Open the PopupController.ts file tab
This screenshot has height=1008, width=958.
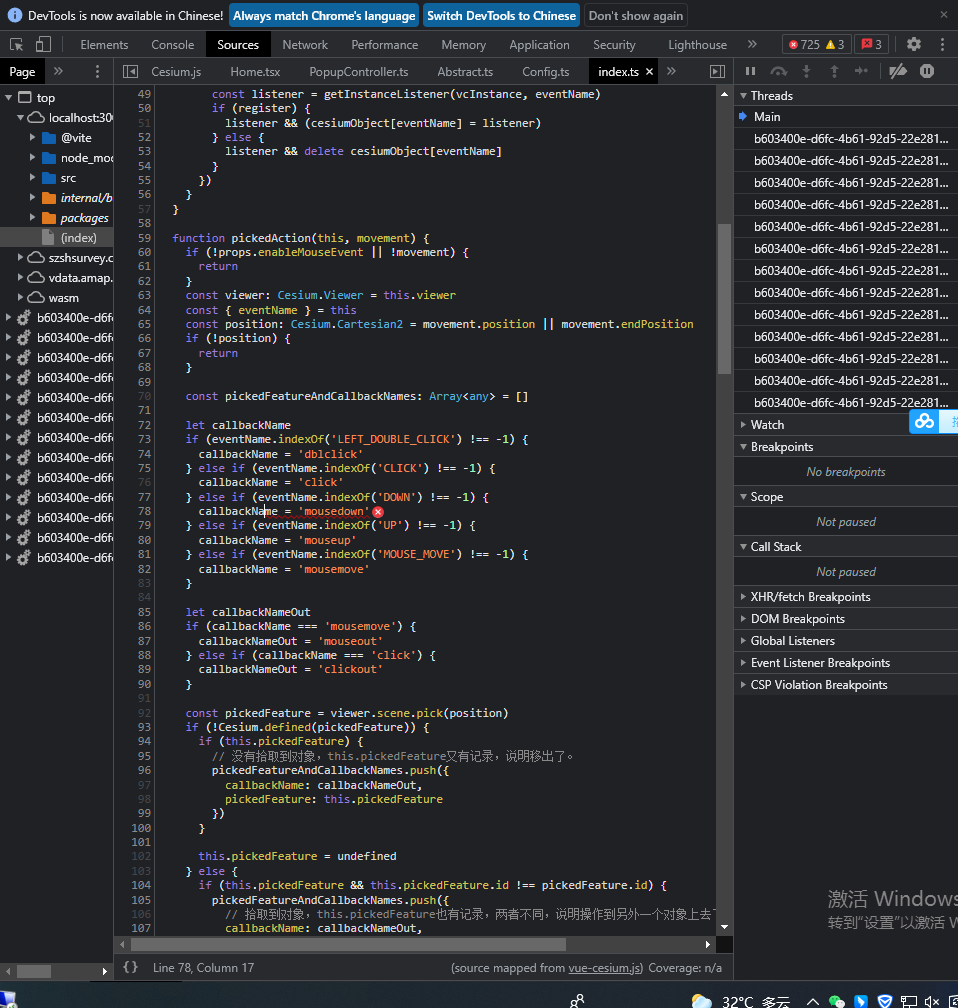coord(358,71)
